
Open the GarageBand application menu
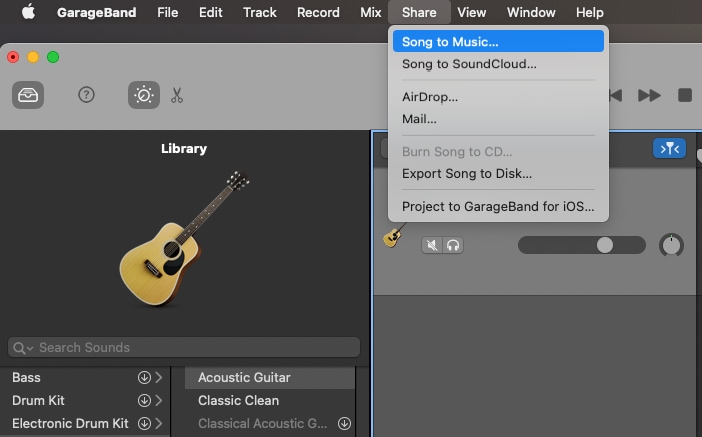click(x=97, y=12)
